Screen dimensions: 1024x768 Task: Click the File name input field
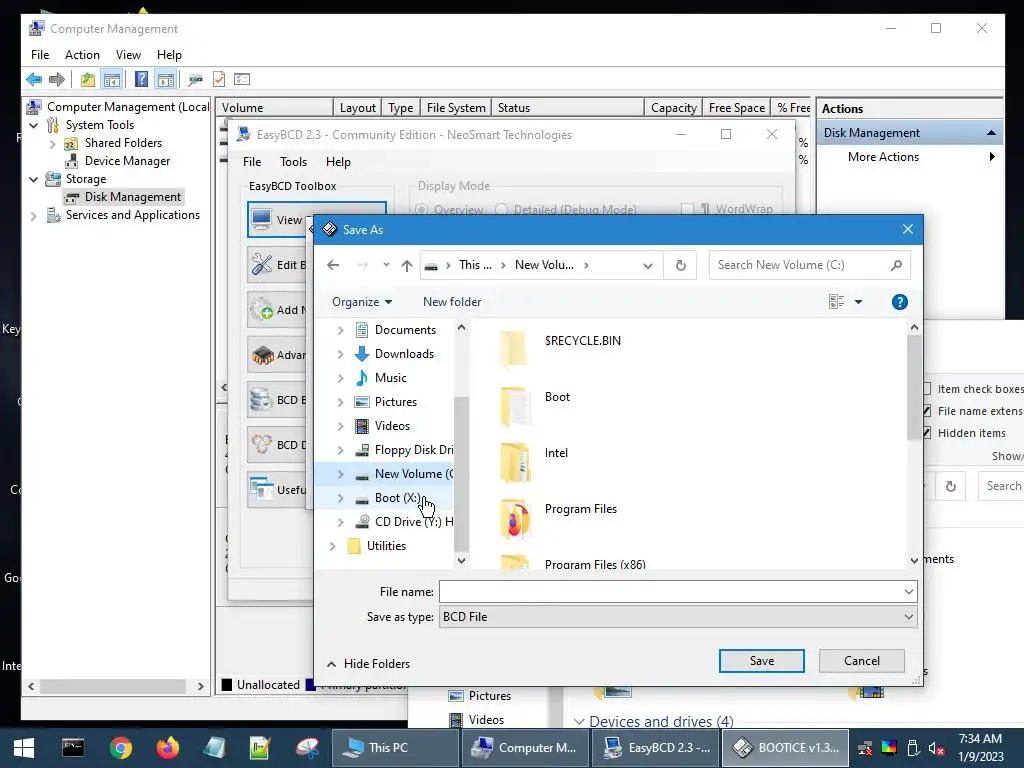pos(671,592)
